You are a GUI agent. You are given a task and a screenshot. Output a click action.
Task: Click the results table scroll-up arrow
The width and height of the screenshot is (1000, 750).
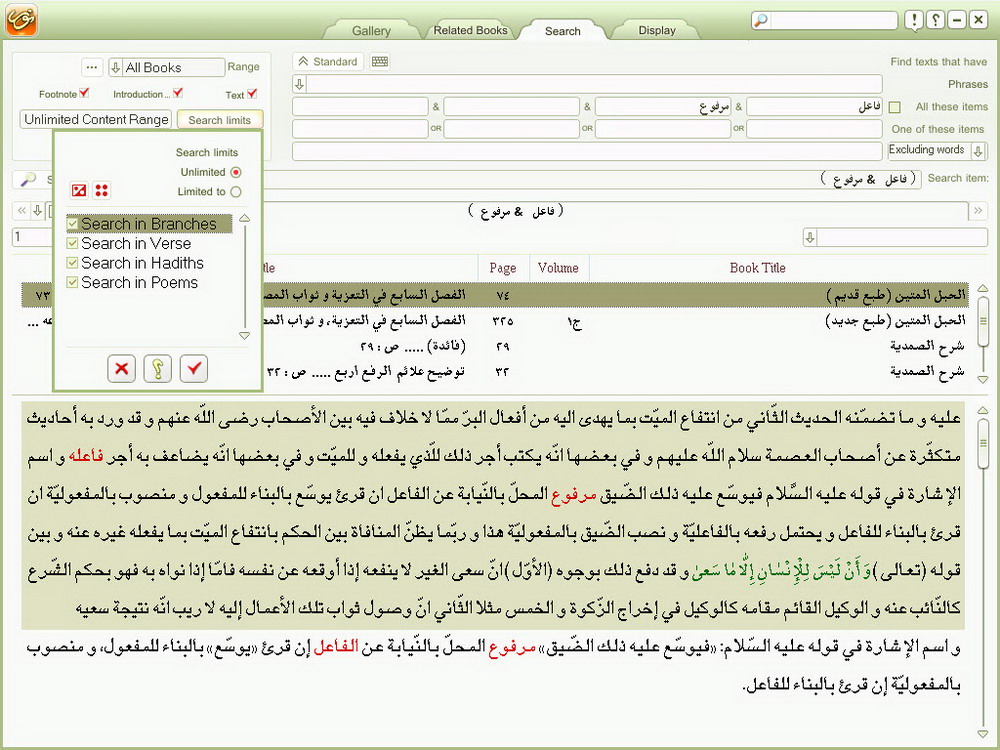pyautogui.click(x=983, y=288)
